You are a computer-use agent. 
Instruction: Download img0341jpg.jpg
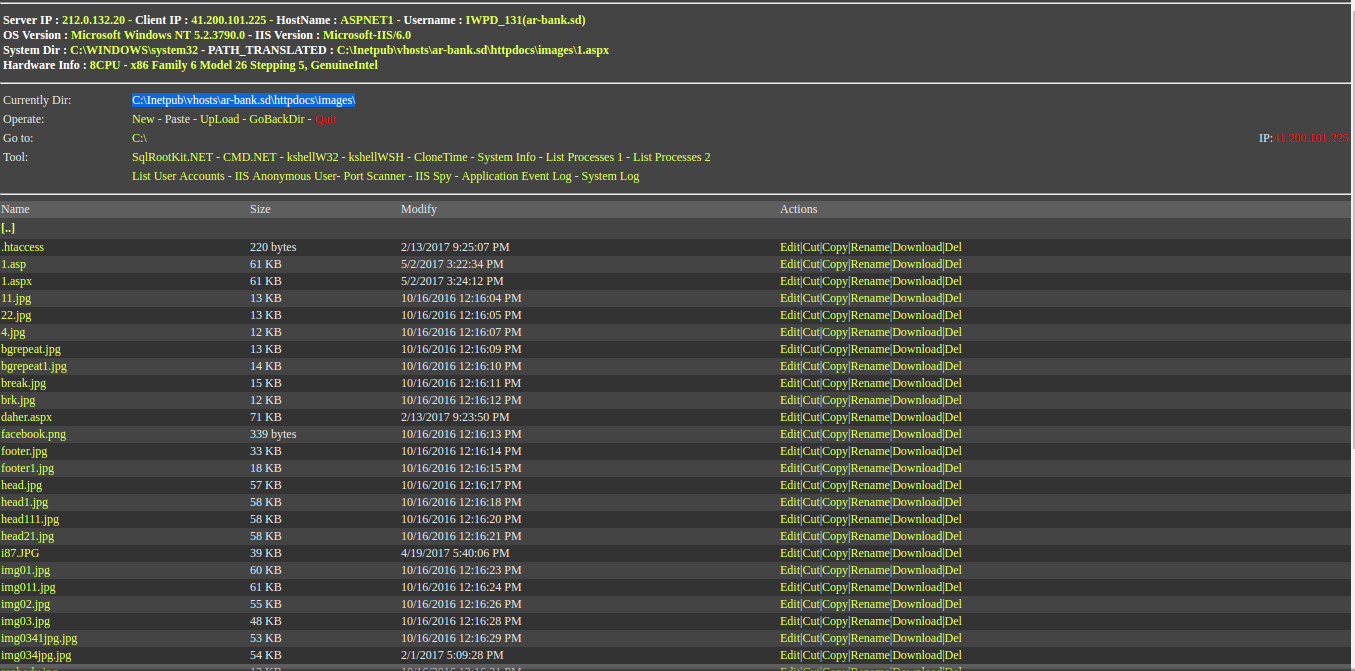917,638
